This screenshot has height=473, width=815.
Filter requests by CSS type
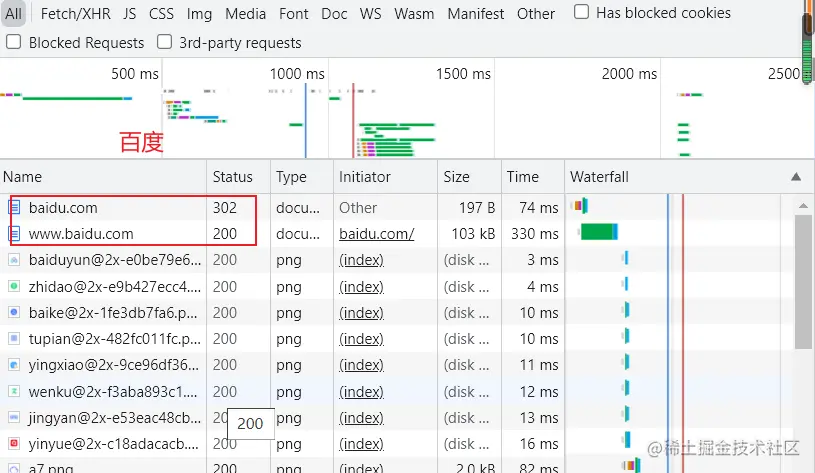(161, 14)
